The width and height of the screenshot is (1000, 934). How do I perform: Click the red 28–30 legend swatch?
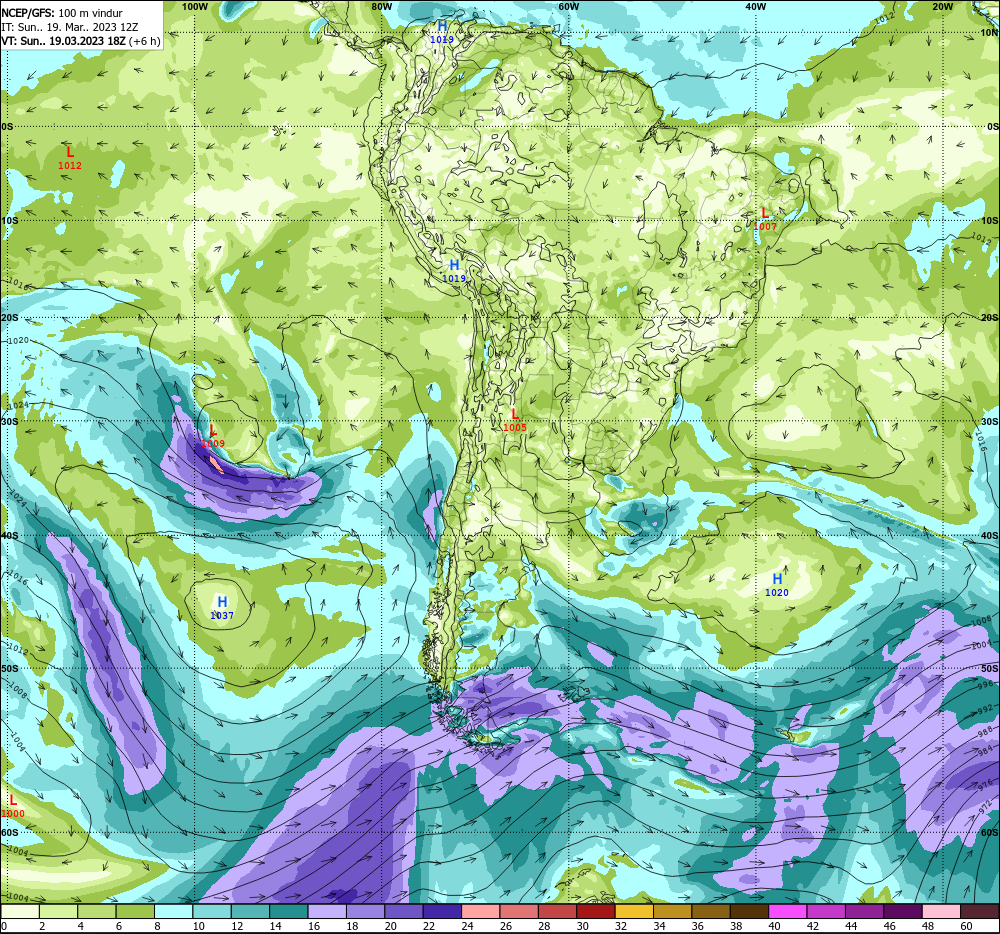click(x=557, y=912)
